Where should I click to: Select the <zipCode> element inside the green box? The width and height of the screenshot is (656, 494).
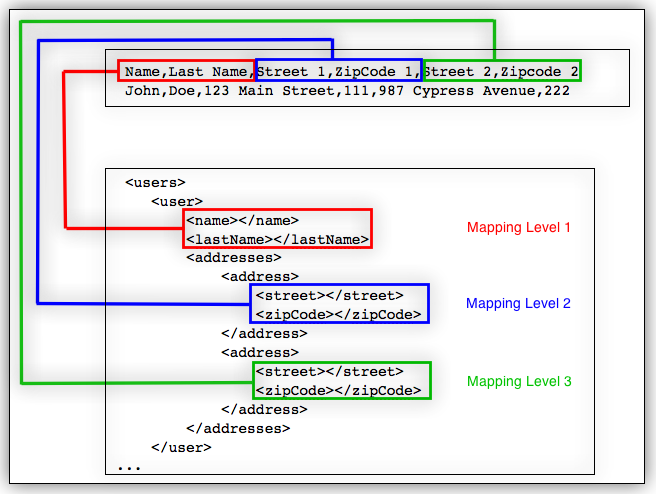pyautogui.click(x=338, y=390)
